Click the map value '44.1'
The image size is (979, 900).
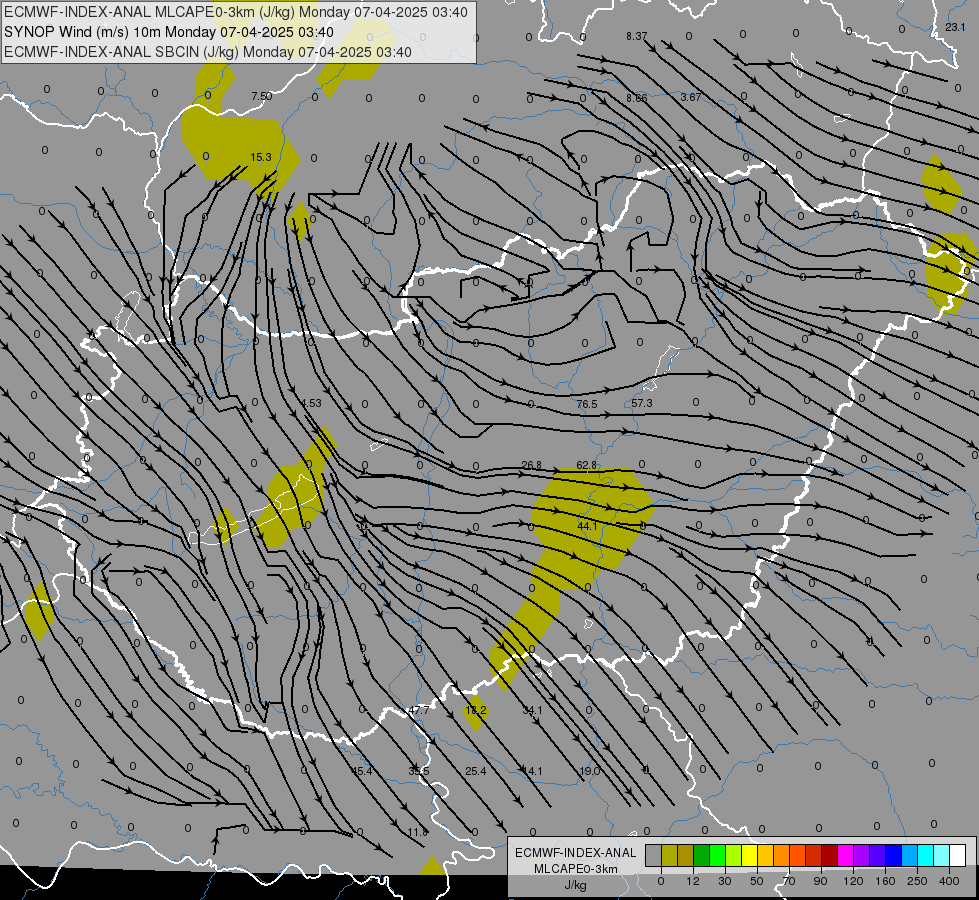[588, 527]
